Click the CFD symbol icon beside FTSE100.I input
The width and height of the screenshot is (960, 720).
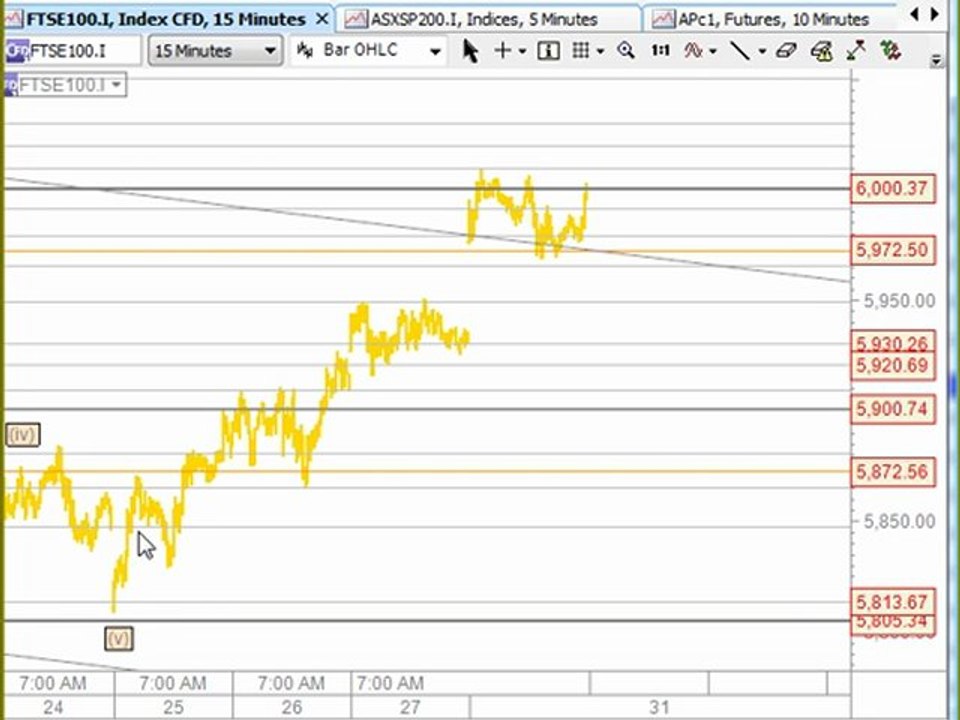coord(16,51)
